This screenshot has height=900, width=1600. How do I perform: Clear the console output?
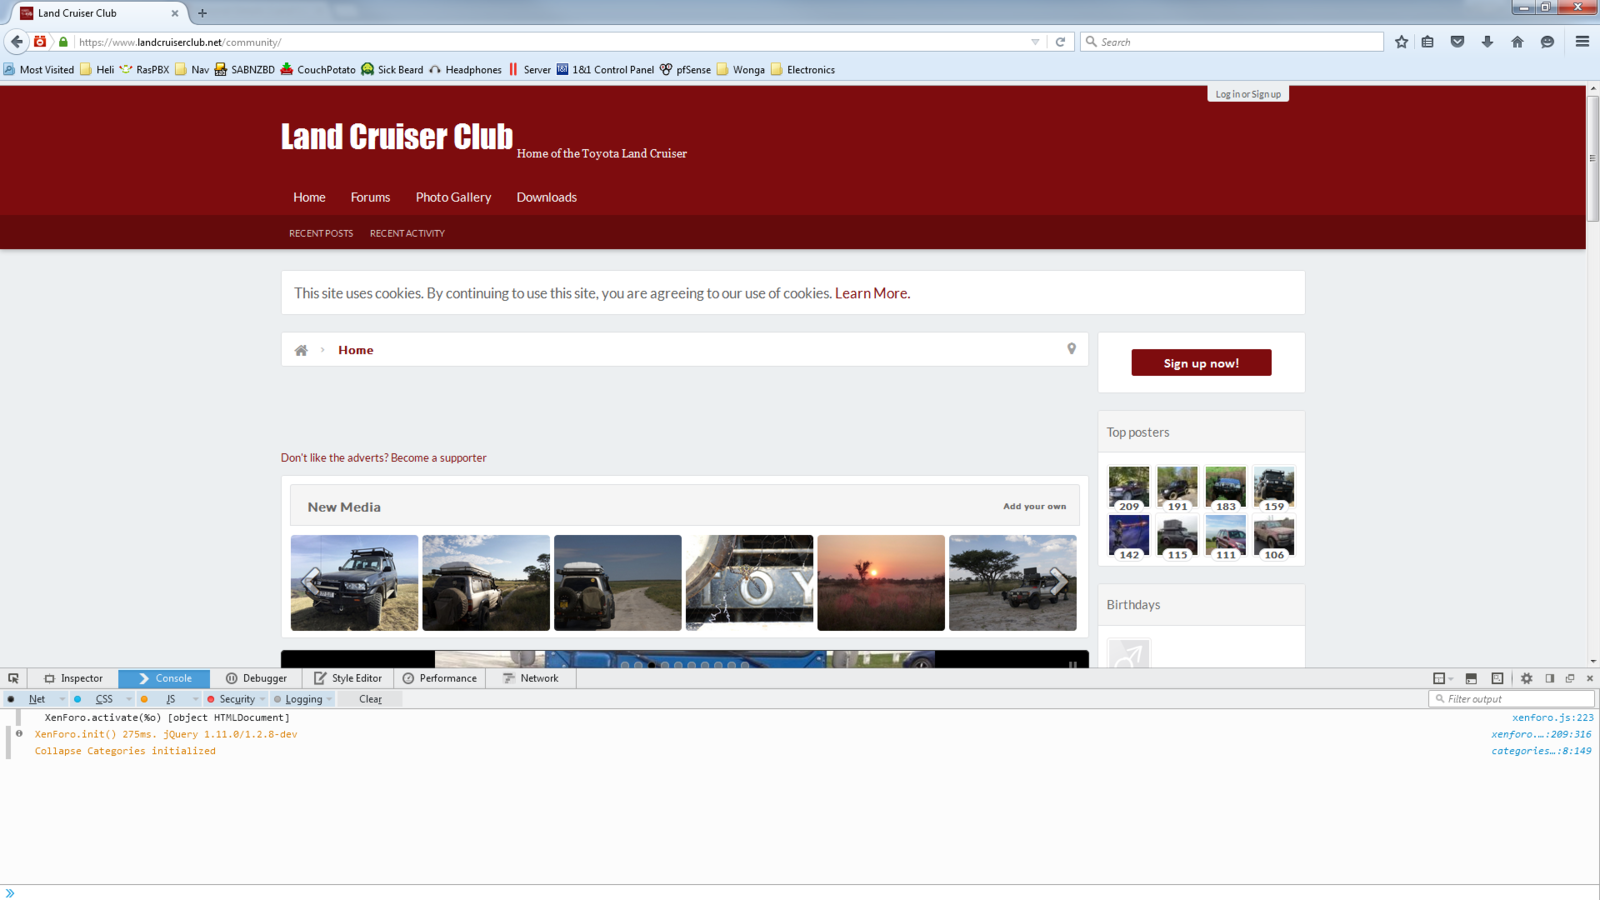[x=370, y=699]
